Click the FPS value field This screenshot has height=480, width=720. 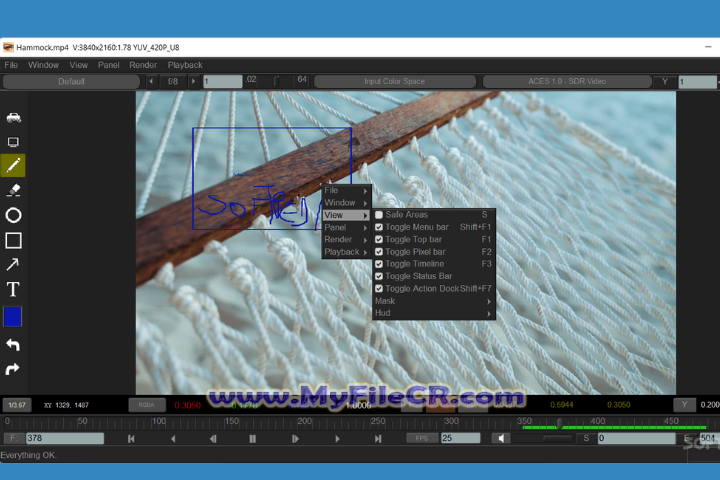(460, 438)
